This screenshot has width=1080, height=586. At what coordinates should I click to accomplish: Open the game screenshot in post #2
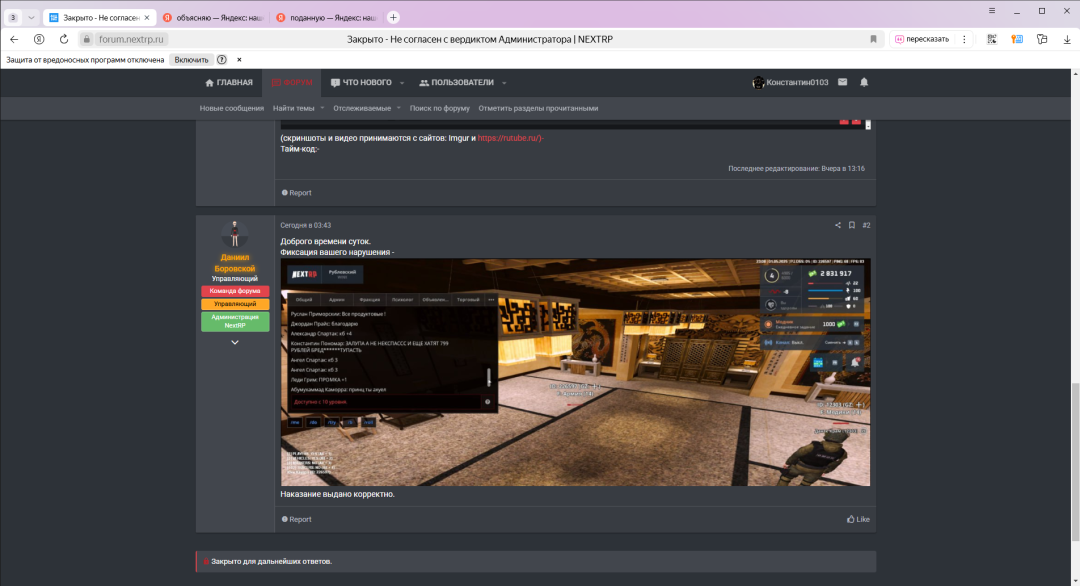[x=575, y=372]
